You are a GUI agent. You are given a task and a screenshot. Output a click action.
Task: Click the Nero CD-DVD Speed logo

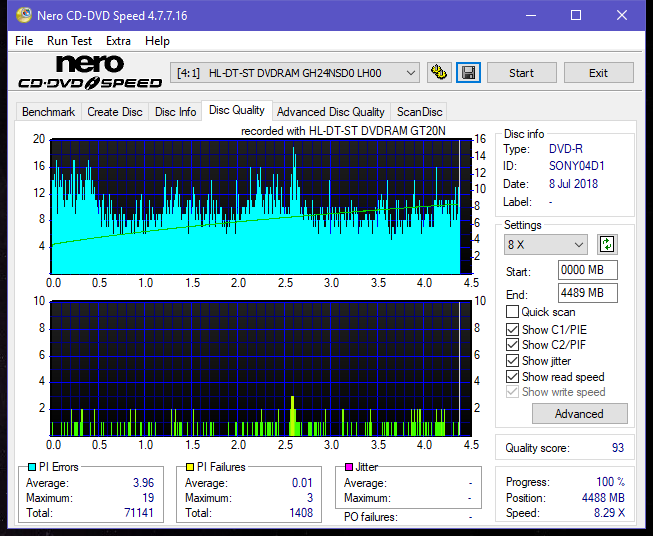coord(90,72)
